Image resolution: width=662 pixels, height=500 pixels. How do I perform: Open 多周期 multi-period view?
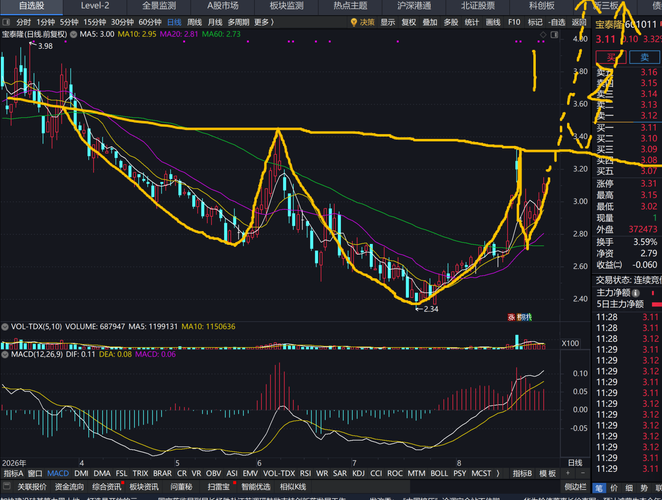point(239,22)
